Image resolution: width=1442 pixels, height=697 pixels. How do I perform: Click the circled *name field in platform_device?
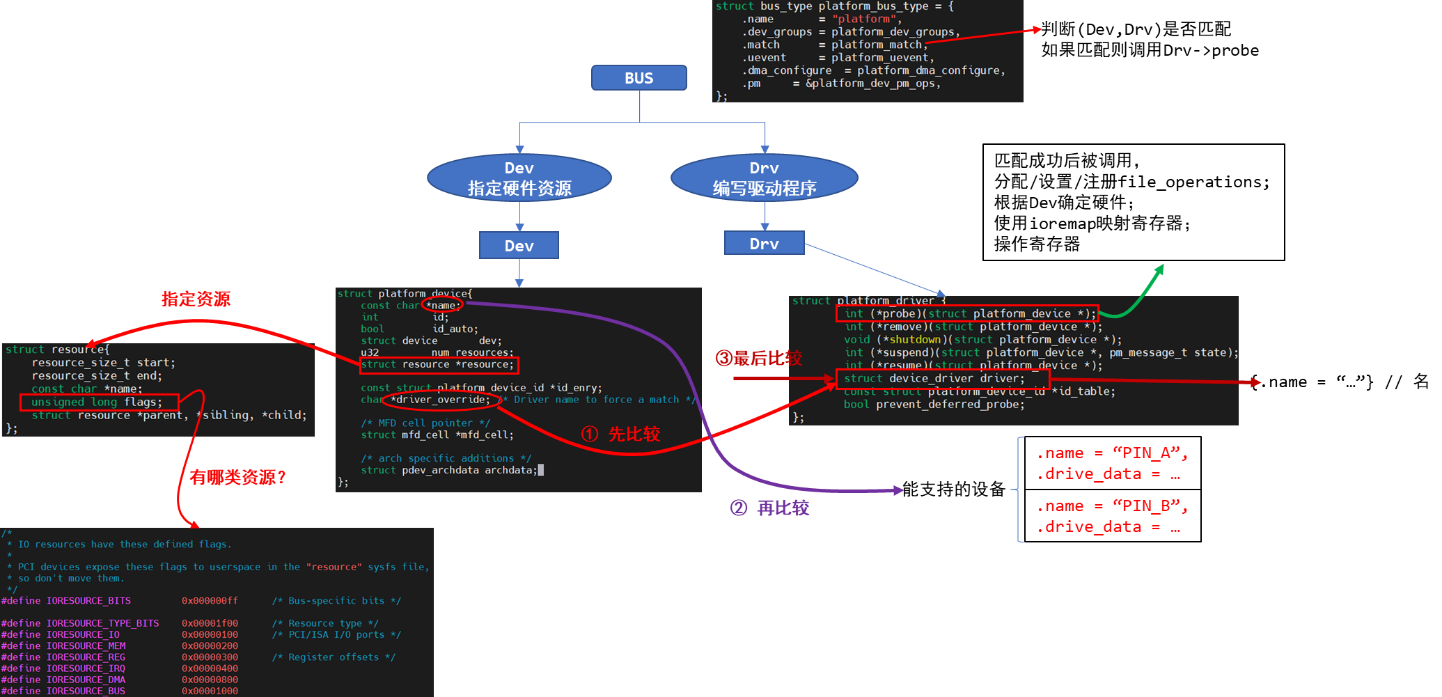443,304
